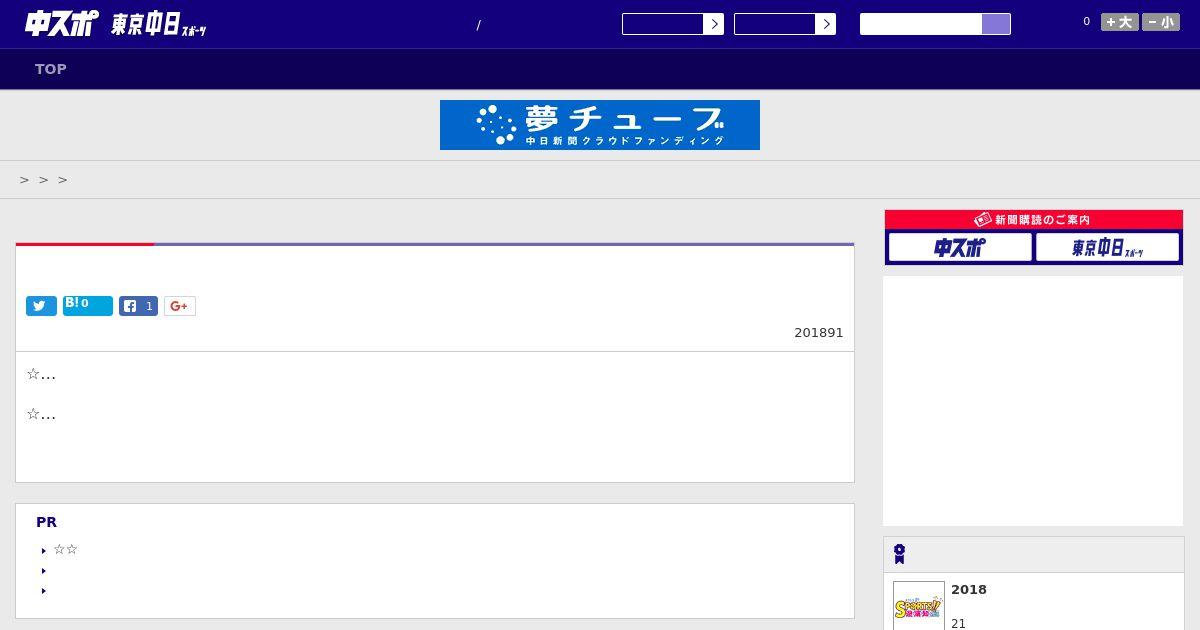
Task: Open the 新聞購読のご案内 banner header
Action: pos(1034,219)
